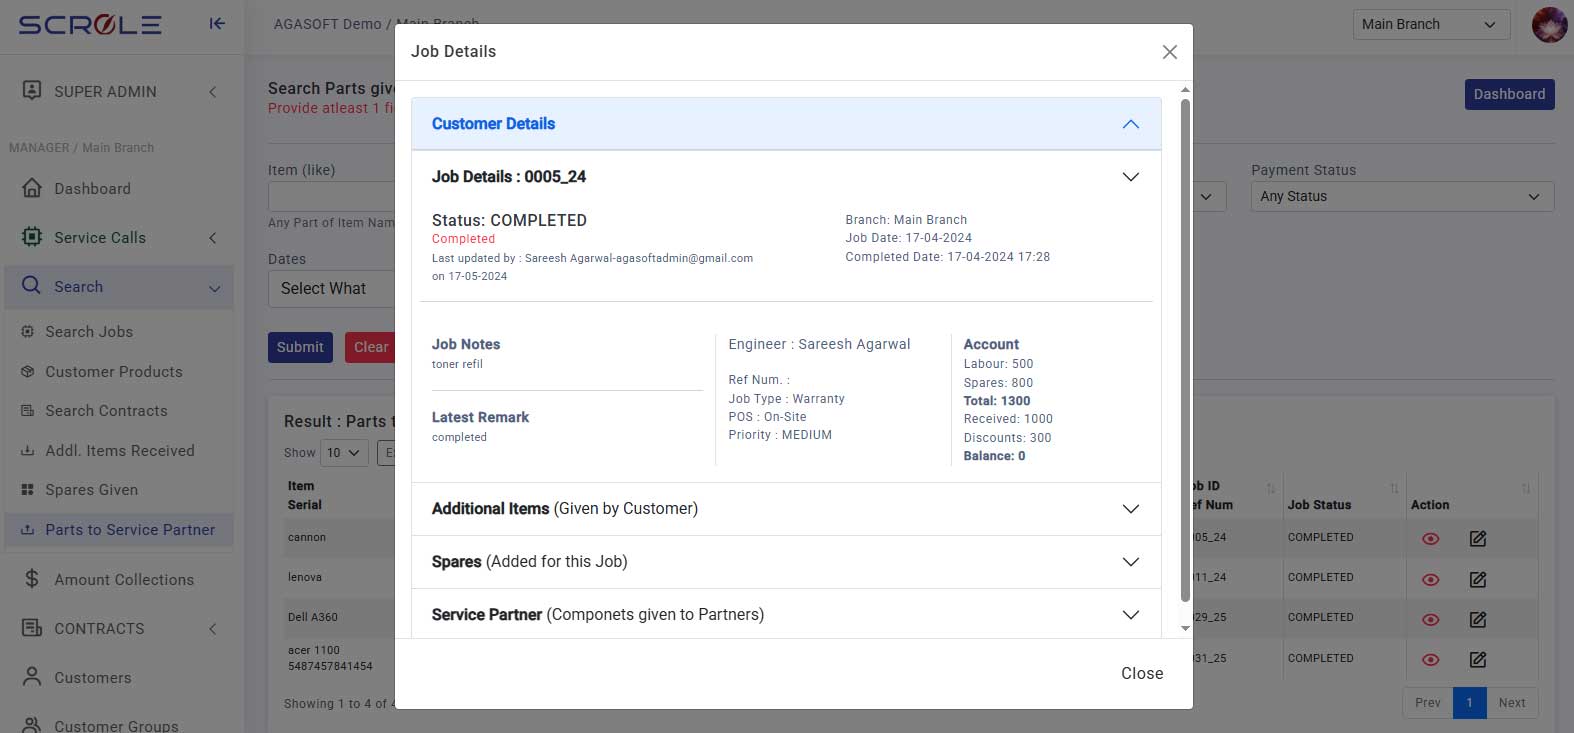Edit job 05_24 with edit icon
1574x733 pixels.
(1478, 539)
